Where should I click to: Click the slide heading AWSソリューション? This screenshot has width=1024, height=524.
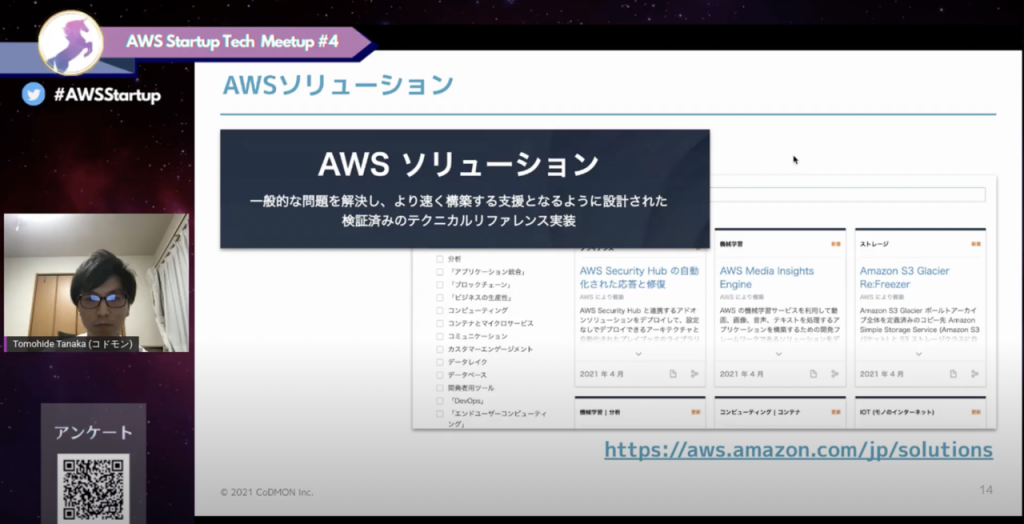pyautogui.click(x=338, y=86)
